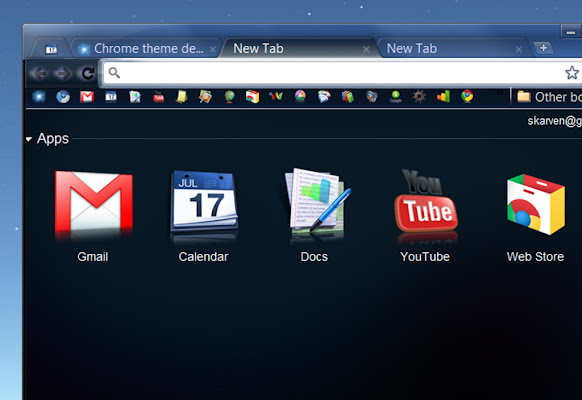The width and height of the screenshot is (582, 400).
Task: Close the active middle New Tab
Action: [366, 49]
